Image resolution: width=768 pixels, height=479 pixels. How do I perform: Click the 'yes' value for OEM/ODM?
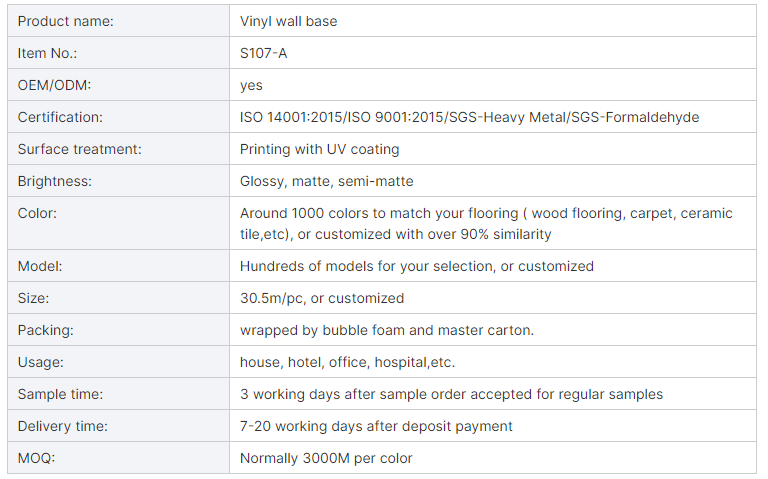coord(251,85)
